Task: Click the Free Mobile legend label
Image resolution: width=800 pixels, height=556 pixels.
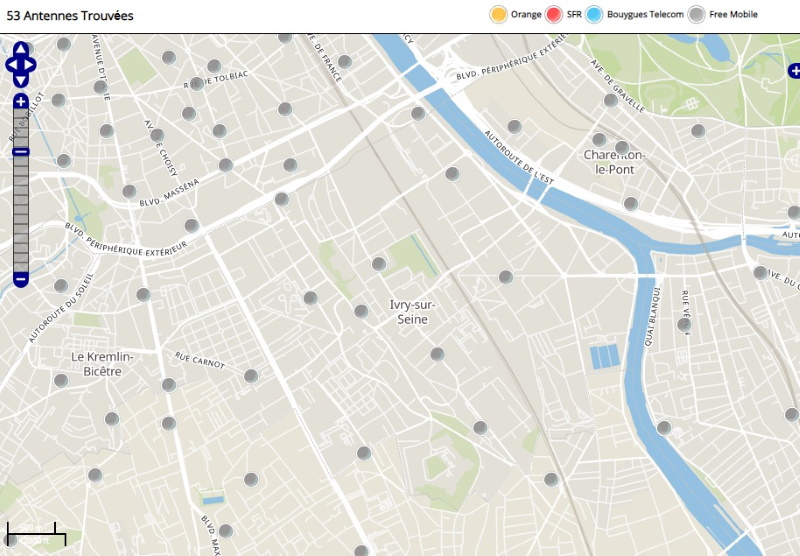Action: tap(734, 14)
